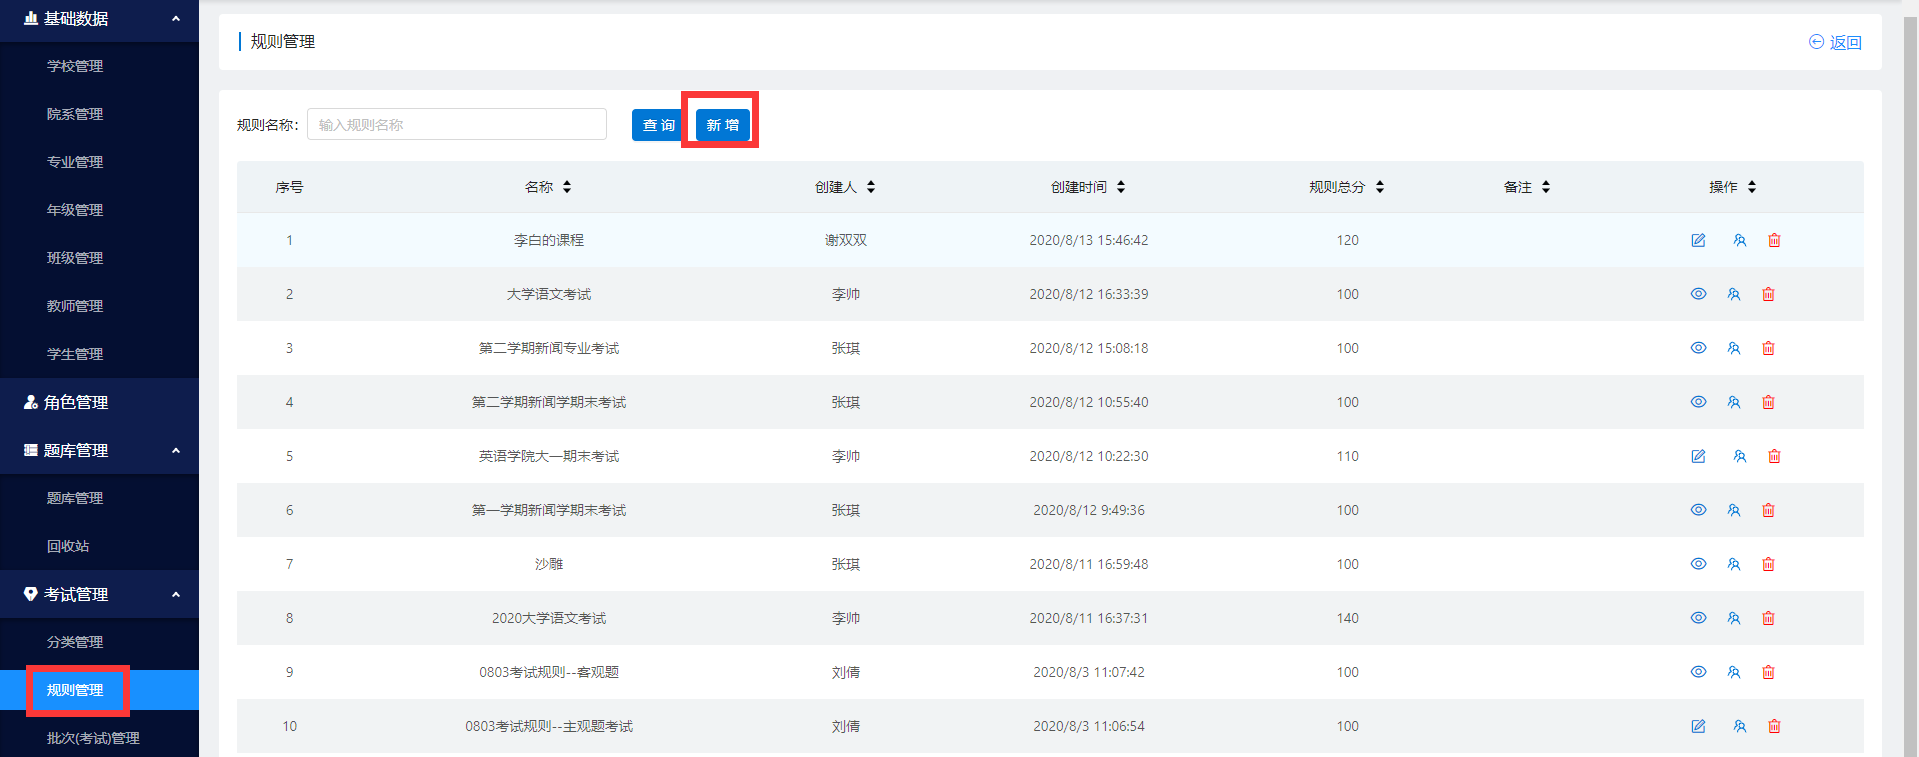Viewport: 1919px width, 757px height.
Task: Edit the 0803考试规则--主观题考试 rule
Action: (1698, 726)
